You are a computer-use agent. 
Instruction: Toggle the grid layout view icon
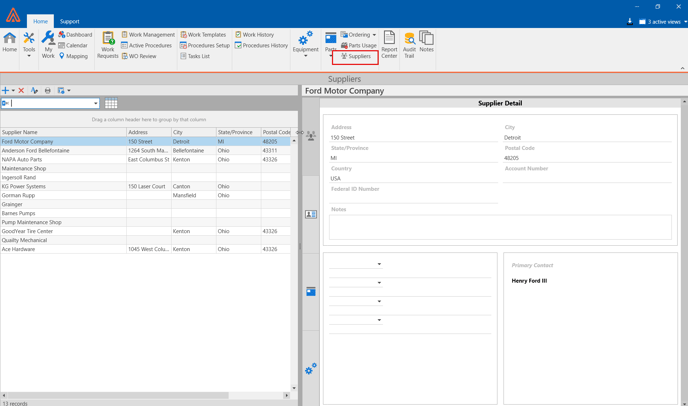coord(111,103)
